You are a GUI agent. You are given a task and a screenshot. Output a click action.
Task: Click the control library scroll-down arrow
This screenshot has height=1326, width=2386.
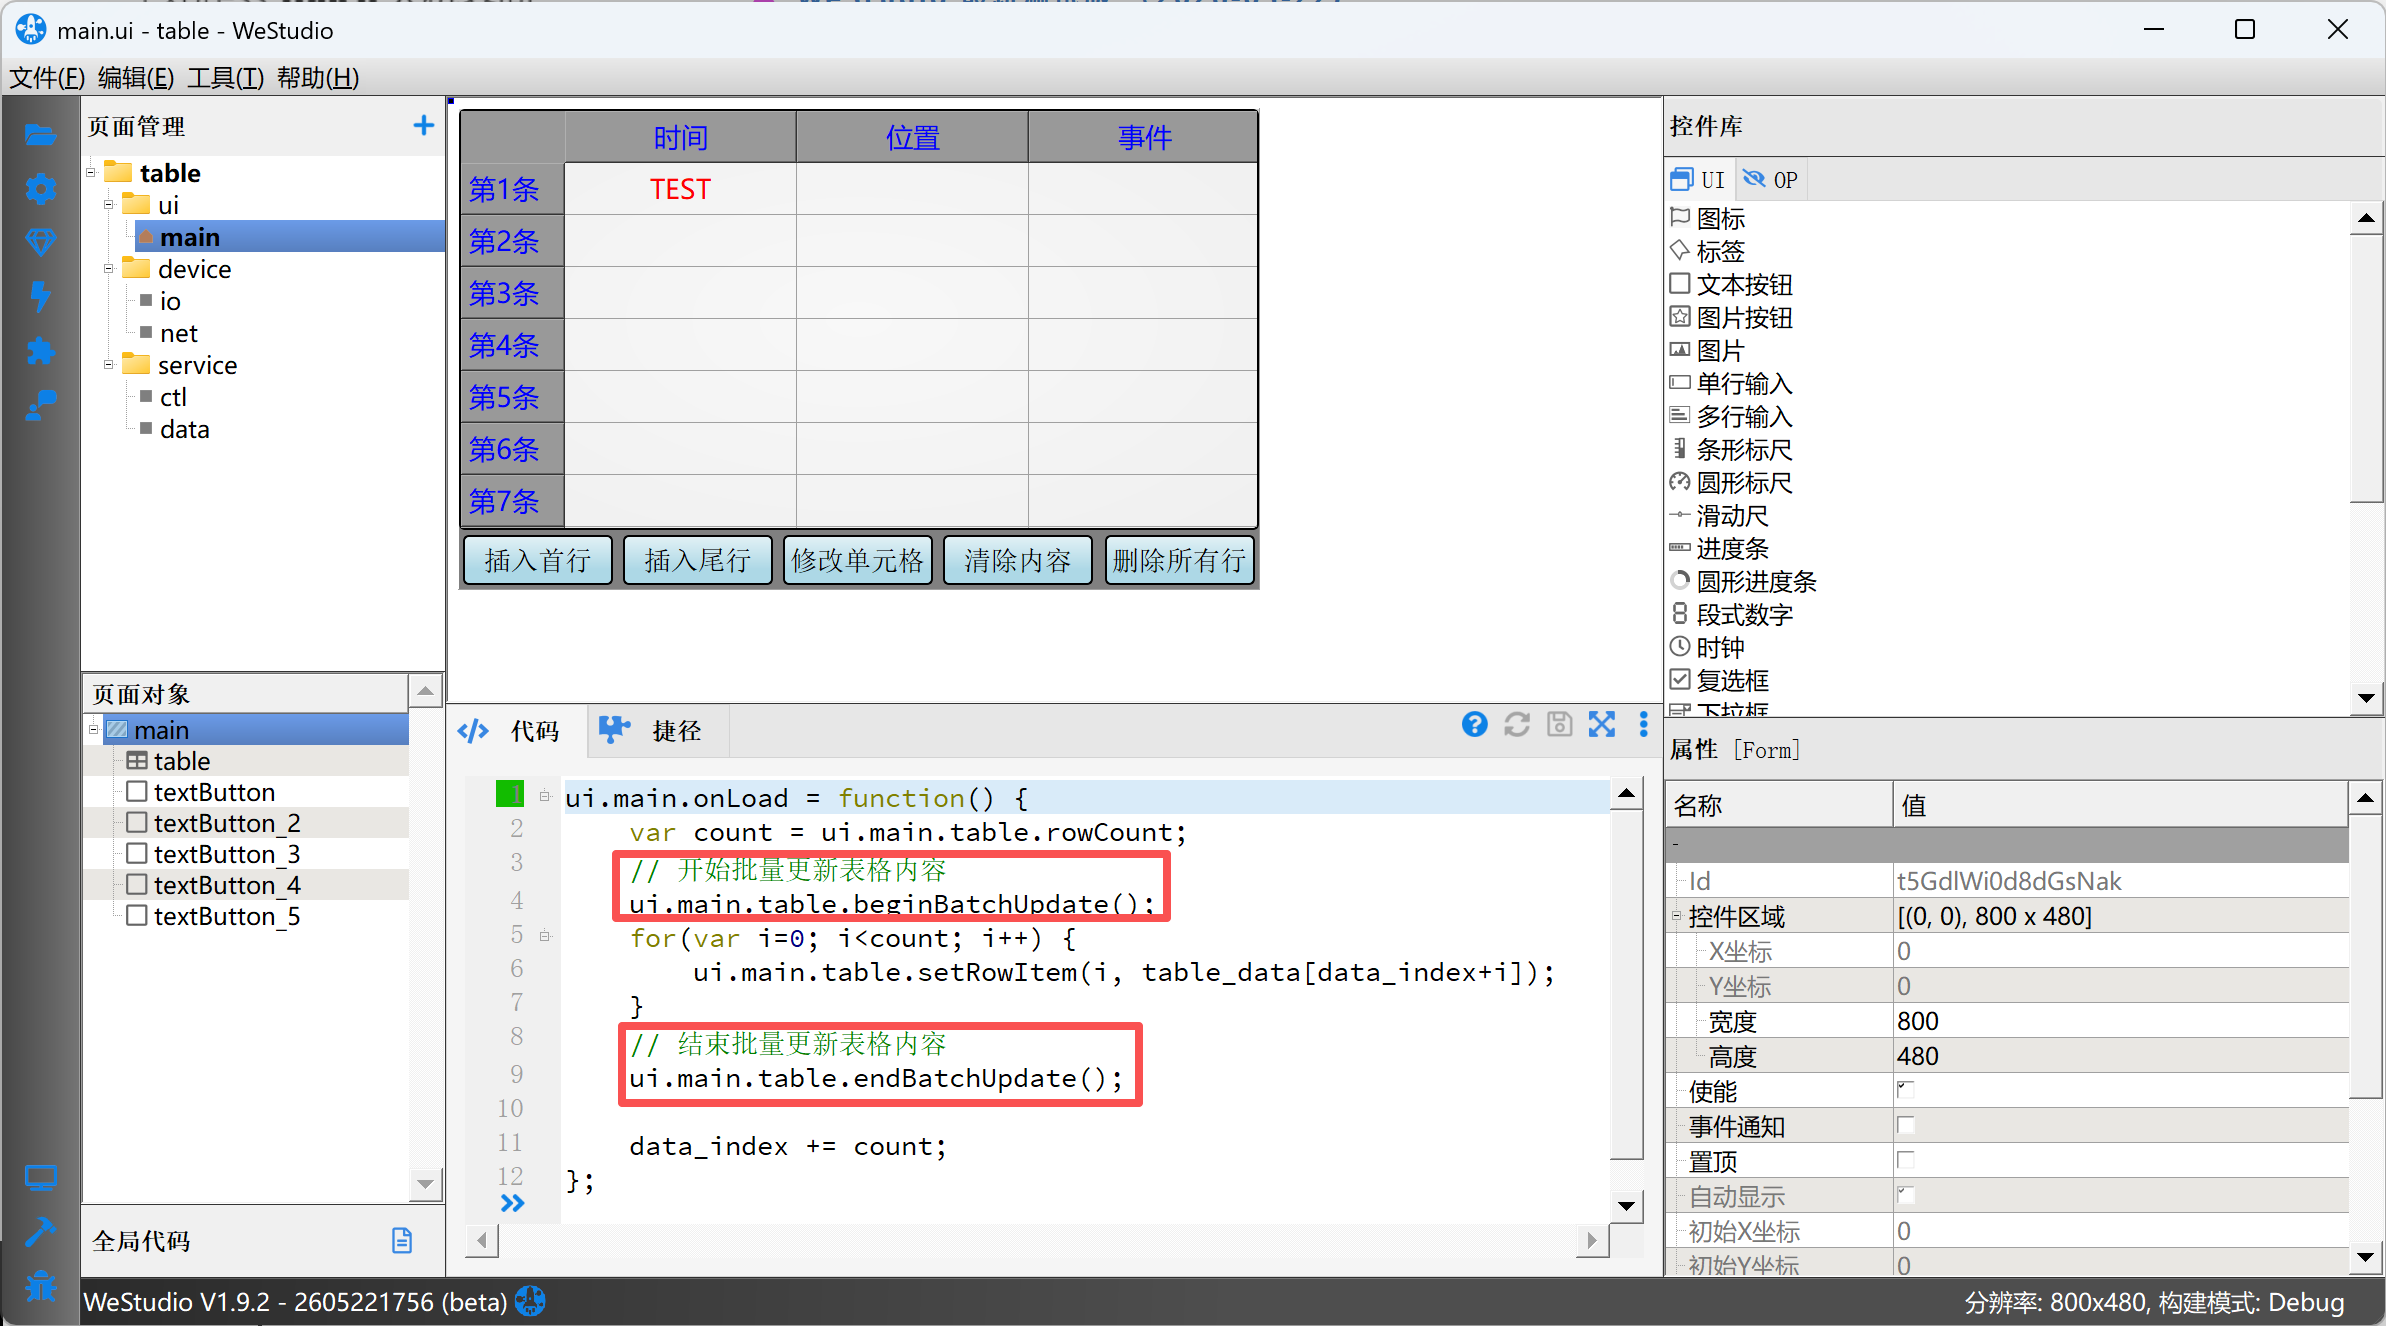point(2365,697)
